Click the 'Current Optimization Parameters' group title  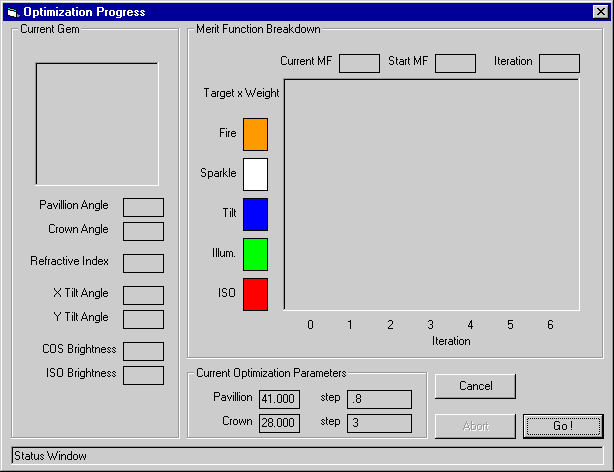(271, 373)
